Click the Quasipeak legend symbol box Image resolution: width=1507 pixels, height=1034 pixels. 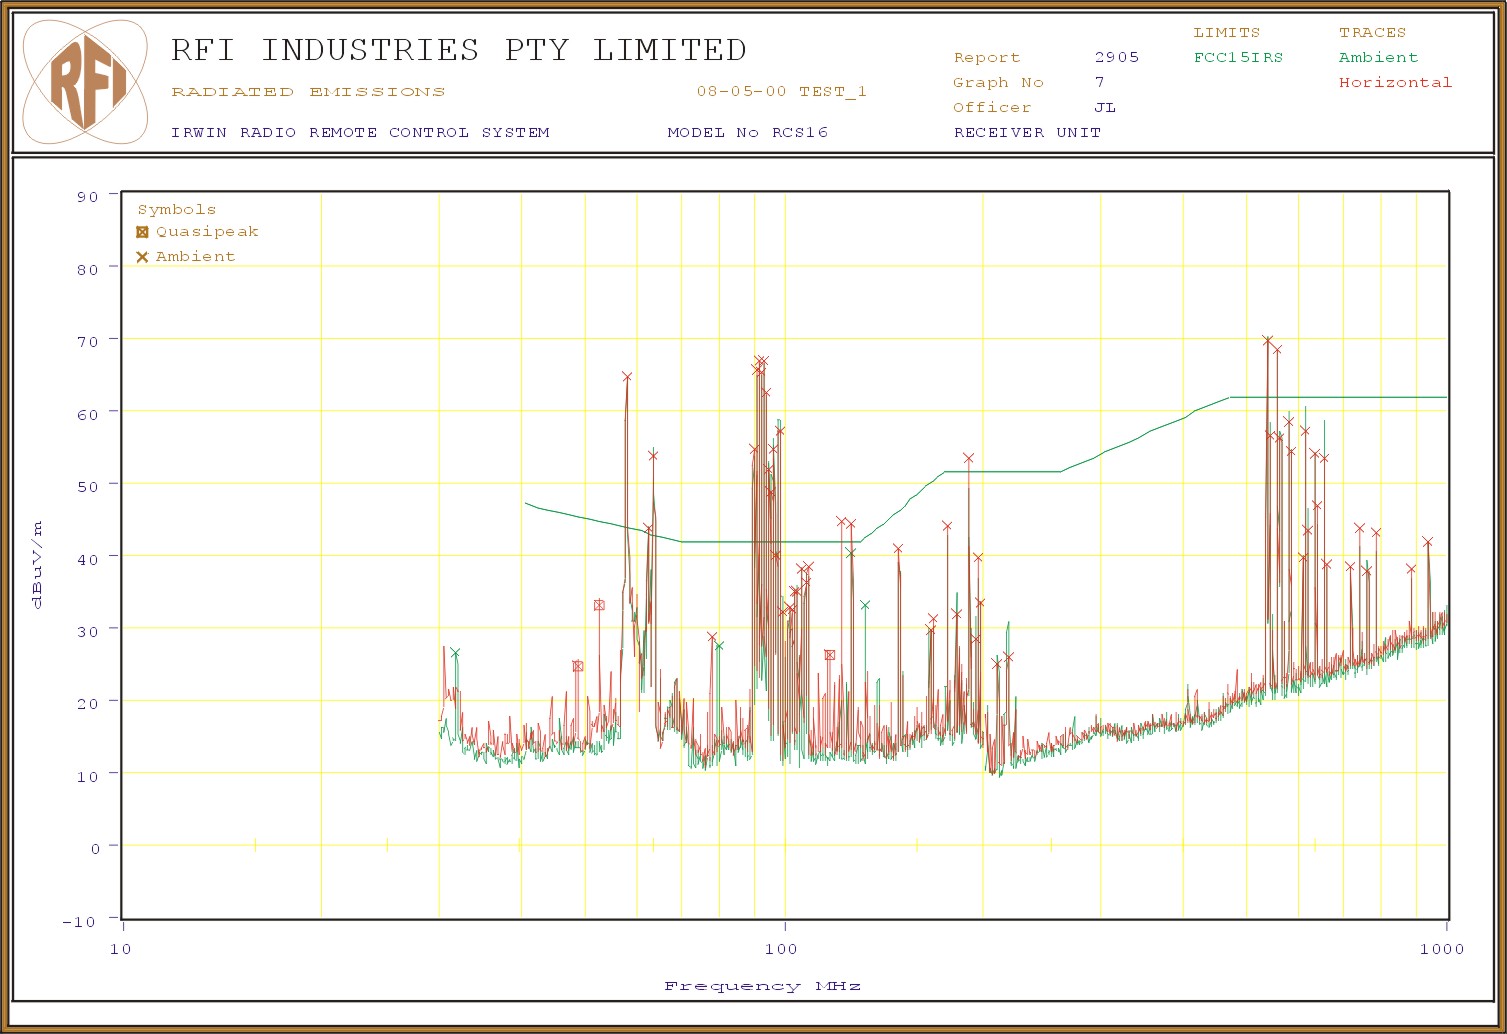[x=142, y=232]
